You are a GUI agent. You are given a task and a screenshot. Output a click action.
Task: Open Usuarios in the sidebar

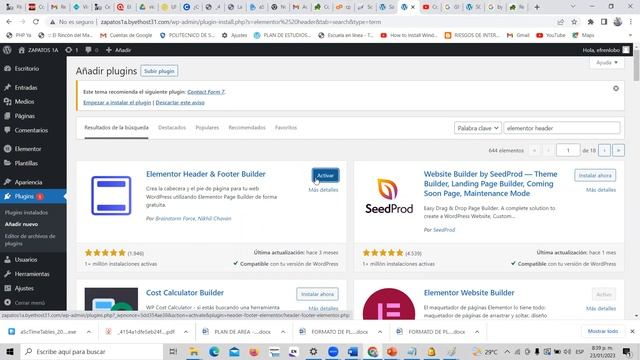26,260
